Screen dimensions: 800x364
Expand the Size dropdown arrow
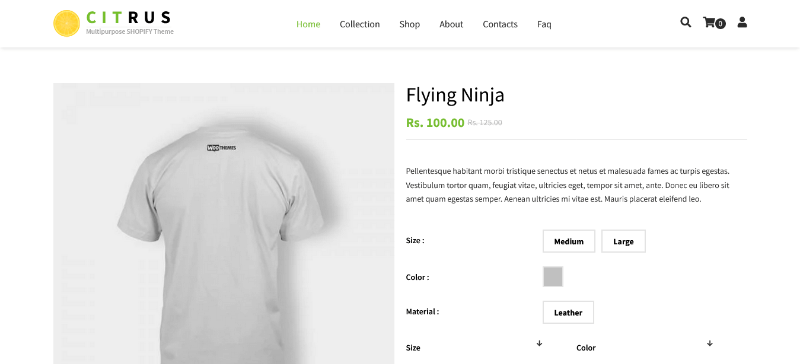tap(539, 344)
